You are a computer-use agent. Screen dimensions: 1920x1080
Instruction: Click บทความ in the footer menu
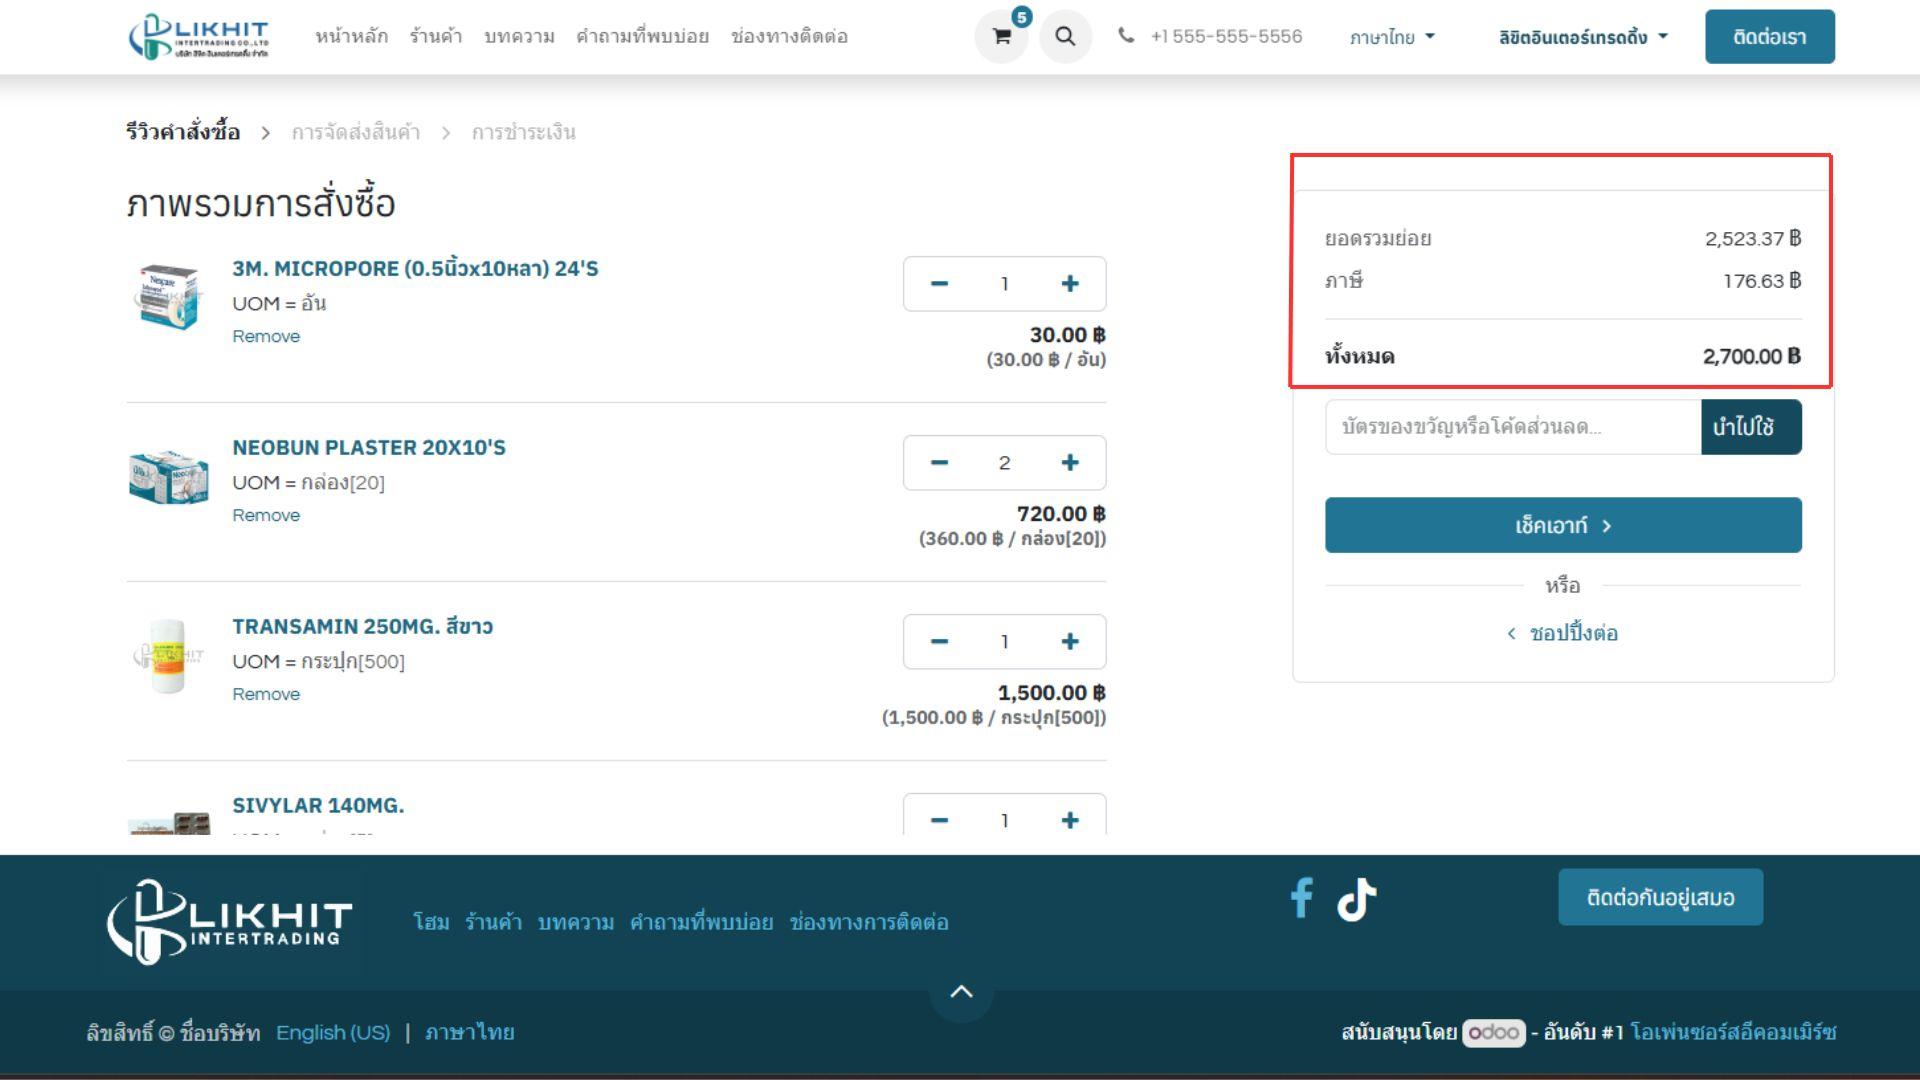click(x=576, y=922)
